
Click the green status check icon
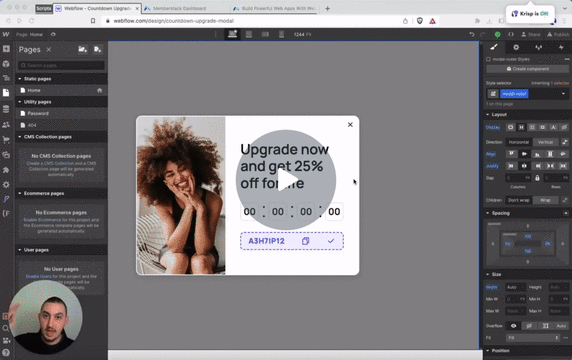coord(498,35)
